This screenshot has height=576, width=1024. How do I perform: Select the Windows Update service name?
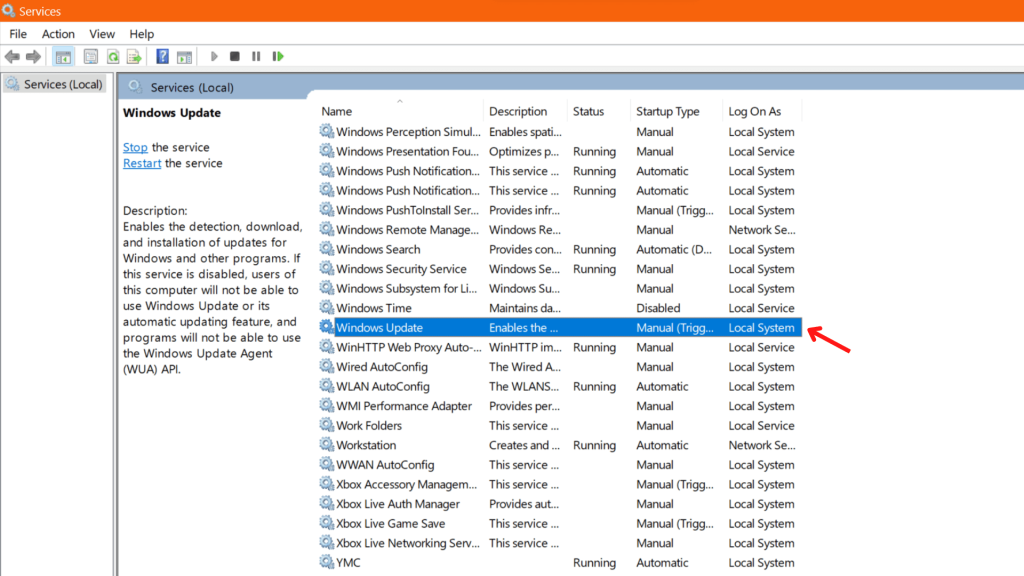[x=379, y=328]
